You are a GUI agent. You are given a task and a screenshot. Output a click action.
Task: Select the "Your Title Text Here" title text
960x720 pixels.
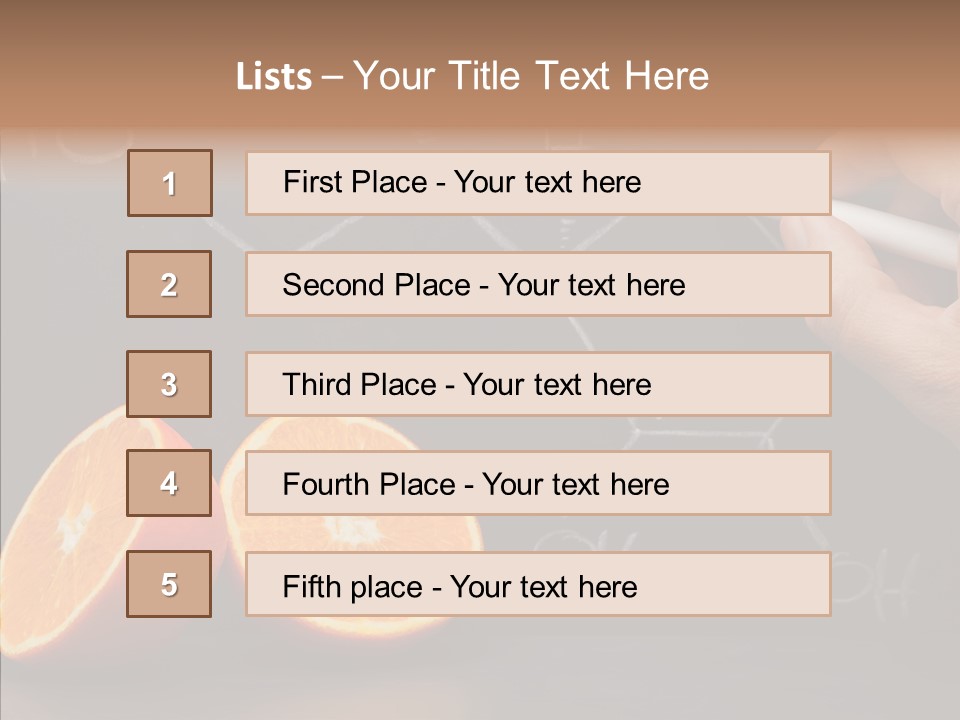click(531, 76)
